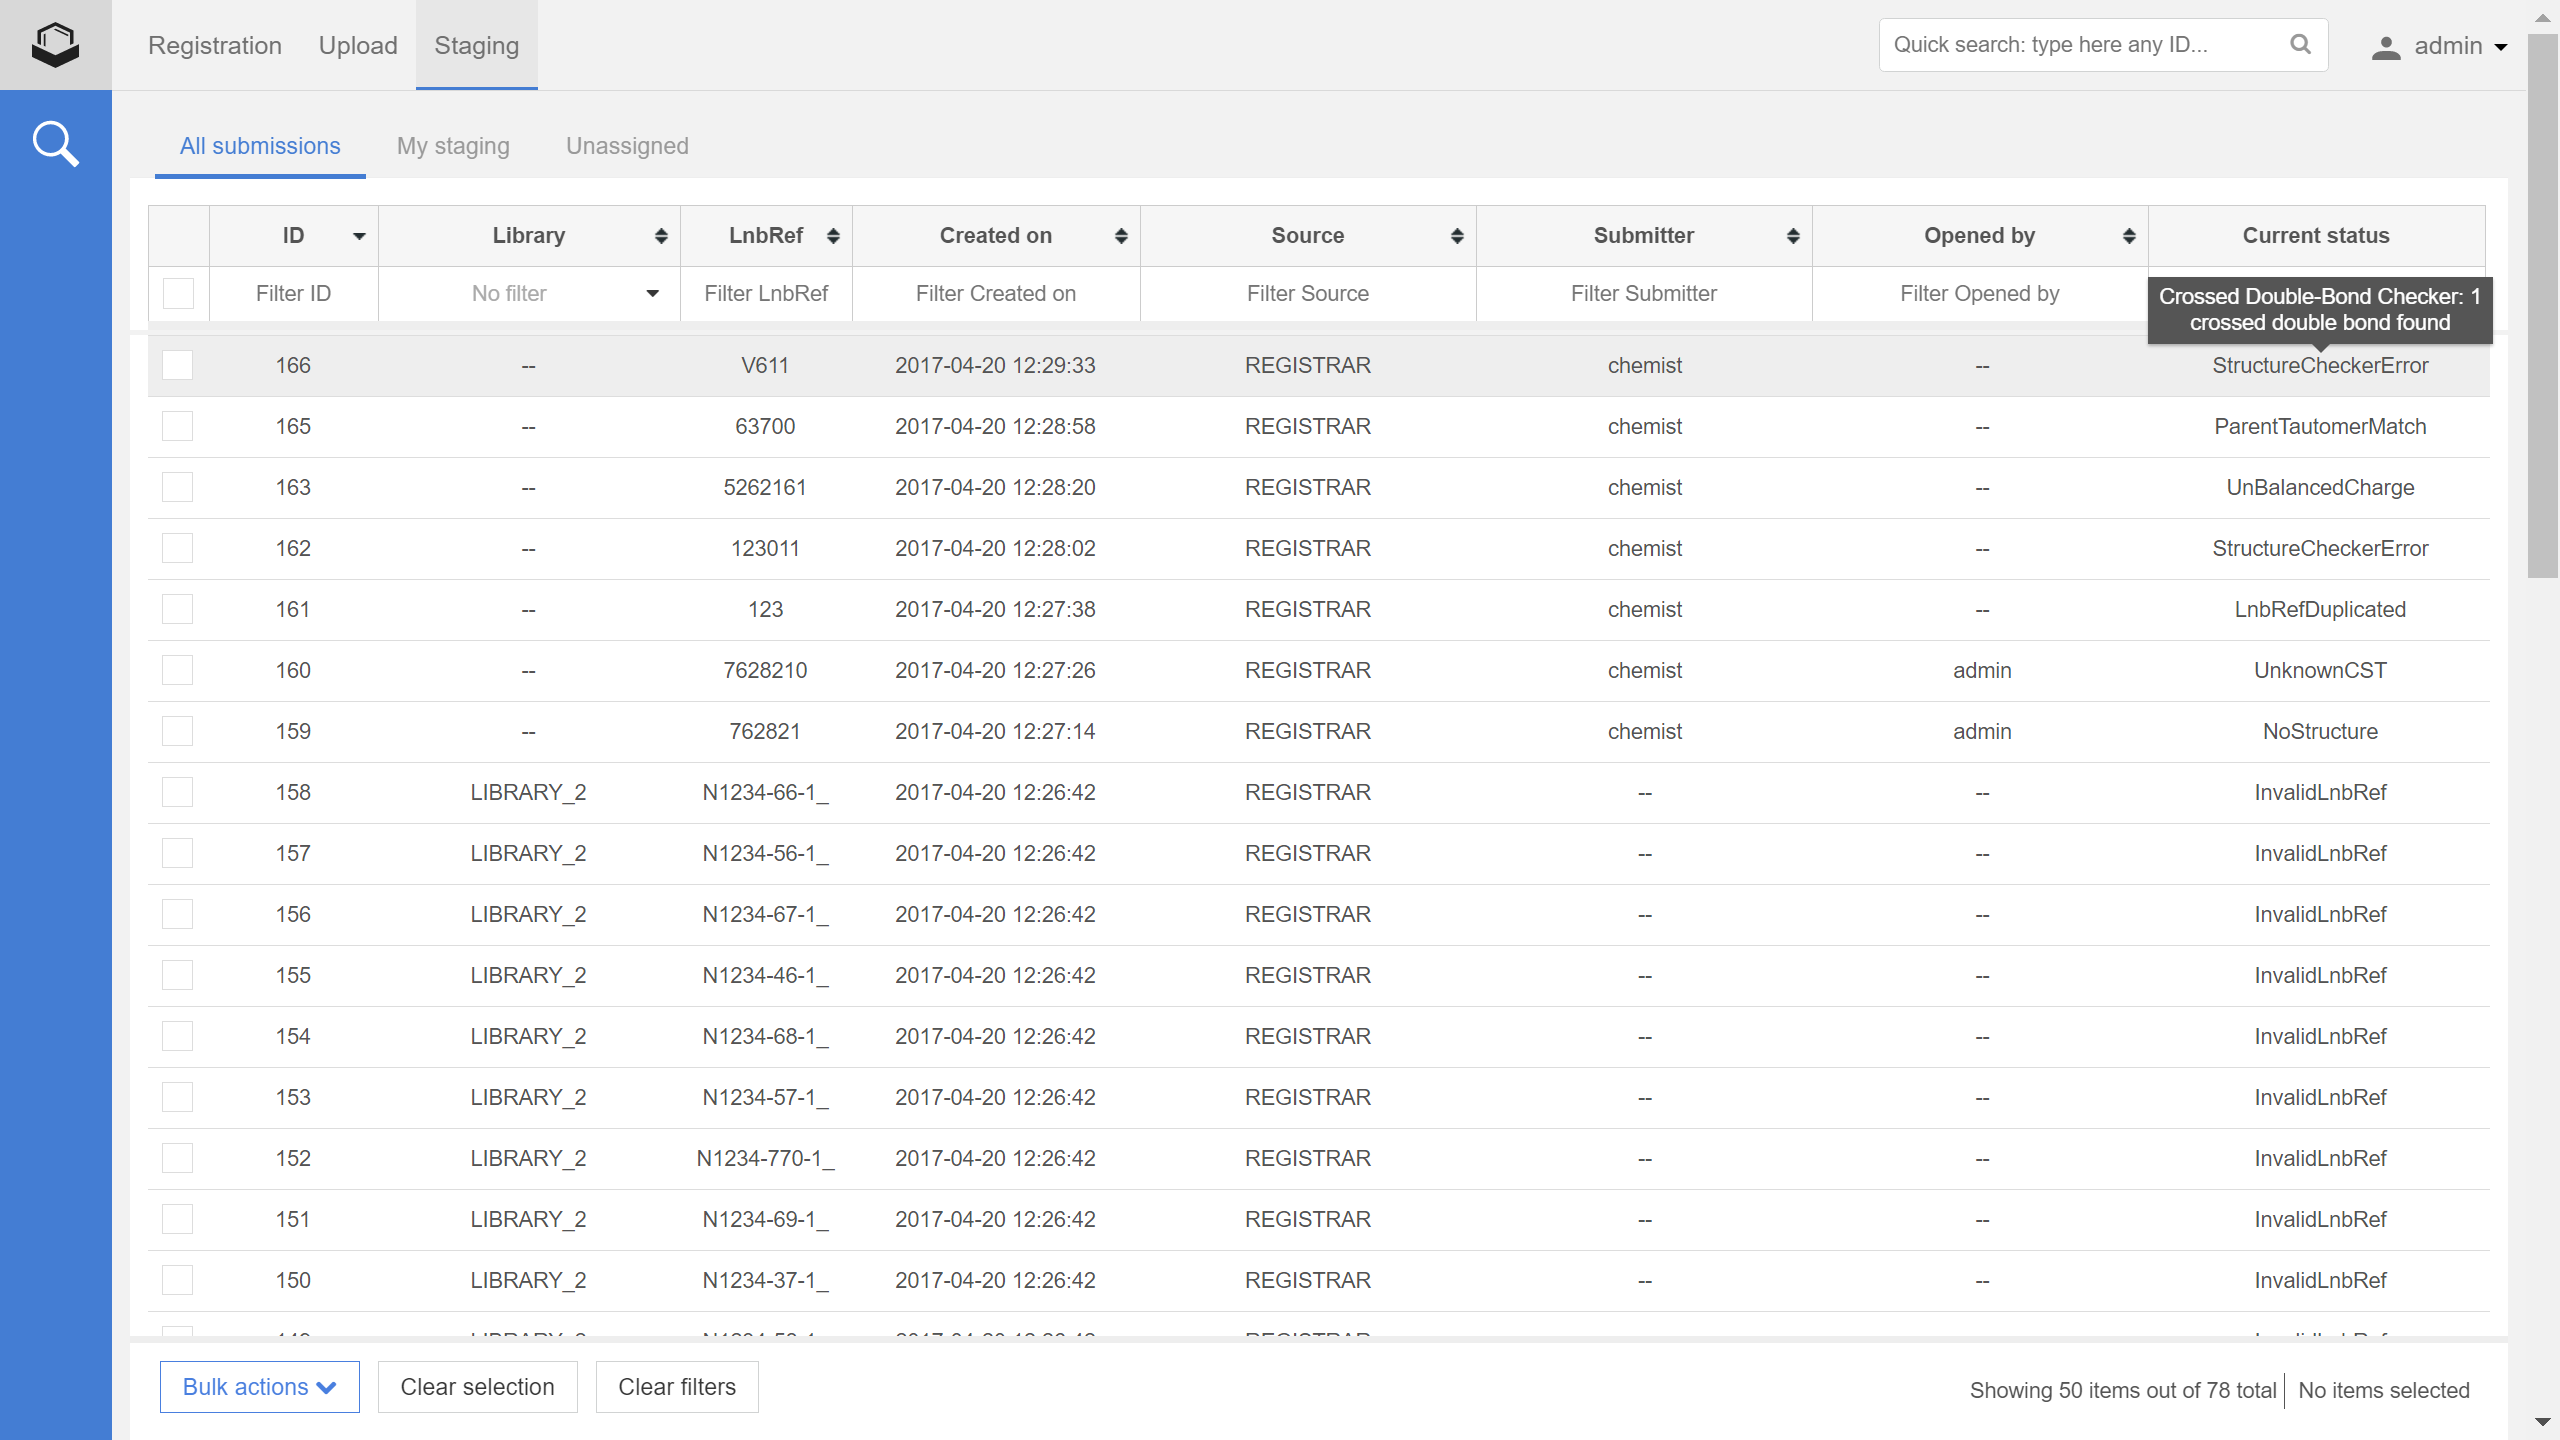Click LnbRef 63700 cell

(x=765, y=427)
